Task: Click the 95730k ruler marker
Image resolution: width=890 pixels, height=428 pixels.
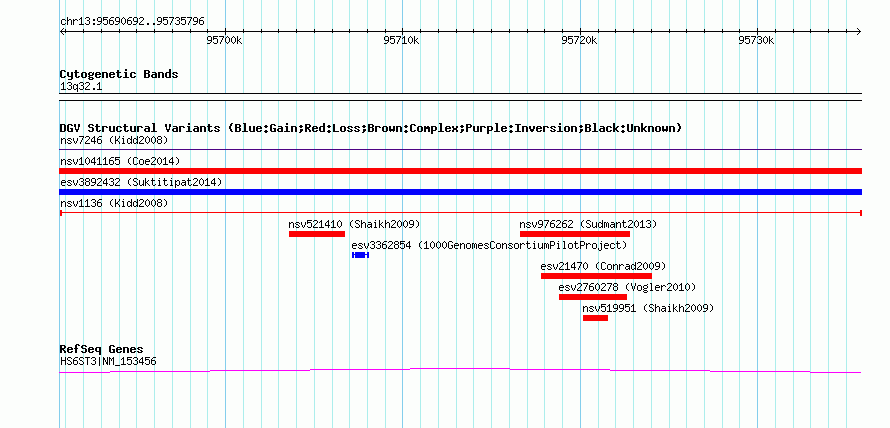Action: 757,40
